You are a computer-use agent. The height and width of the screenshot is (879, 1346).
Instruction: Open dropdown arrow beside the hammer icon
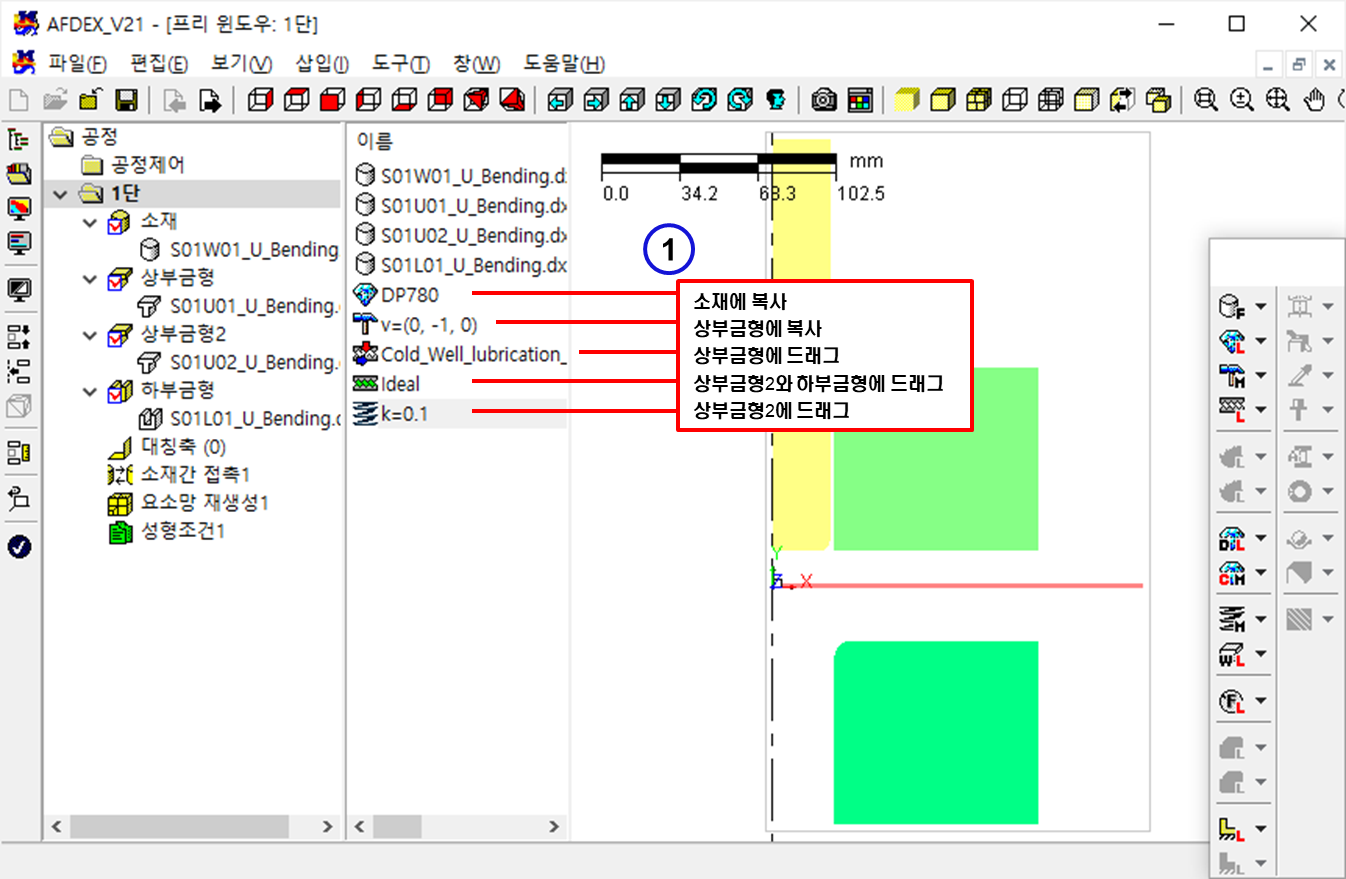tap(1260, 375)
